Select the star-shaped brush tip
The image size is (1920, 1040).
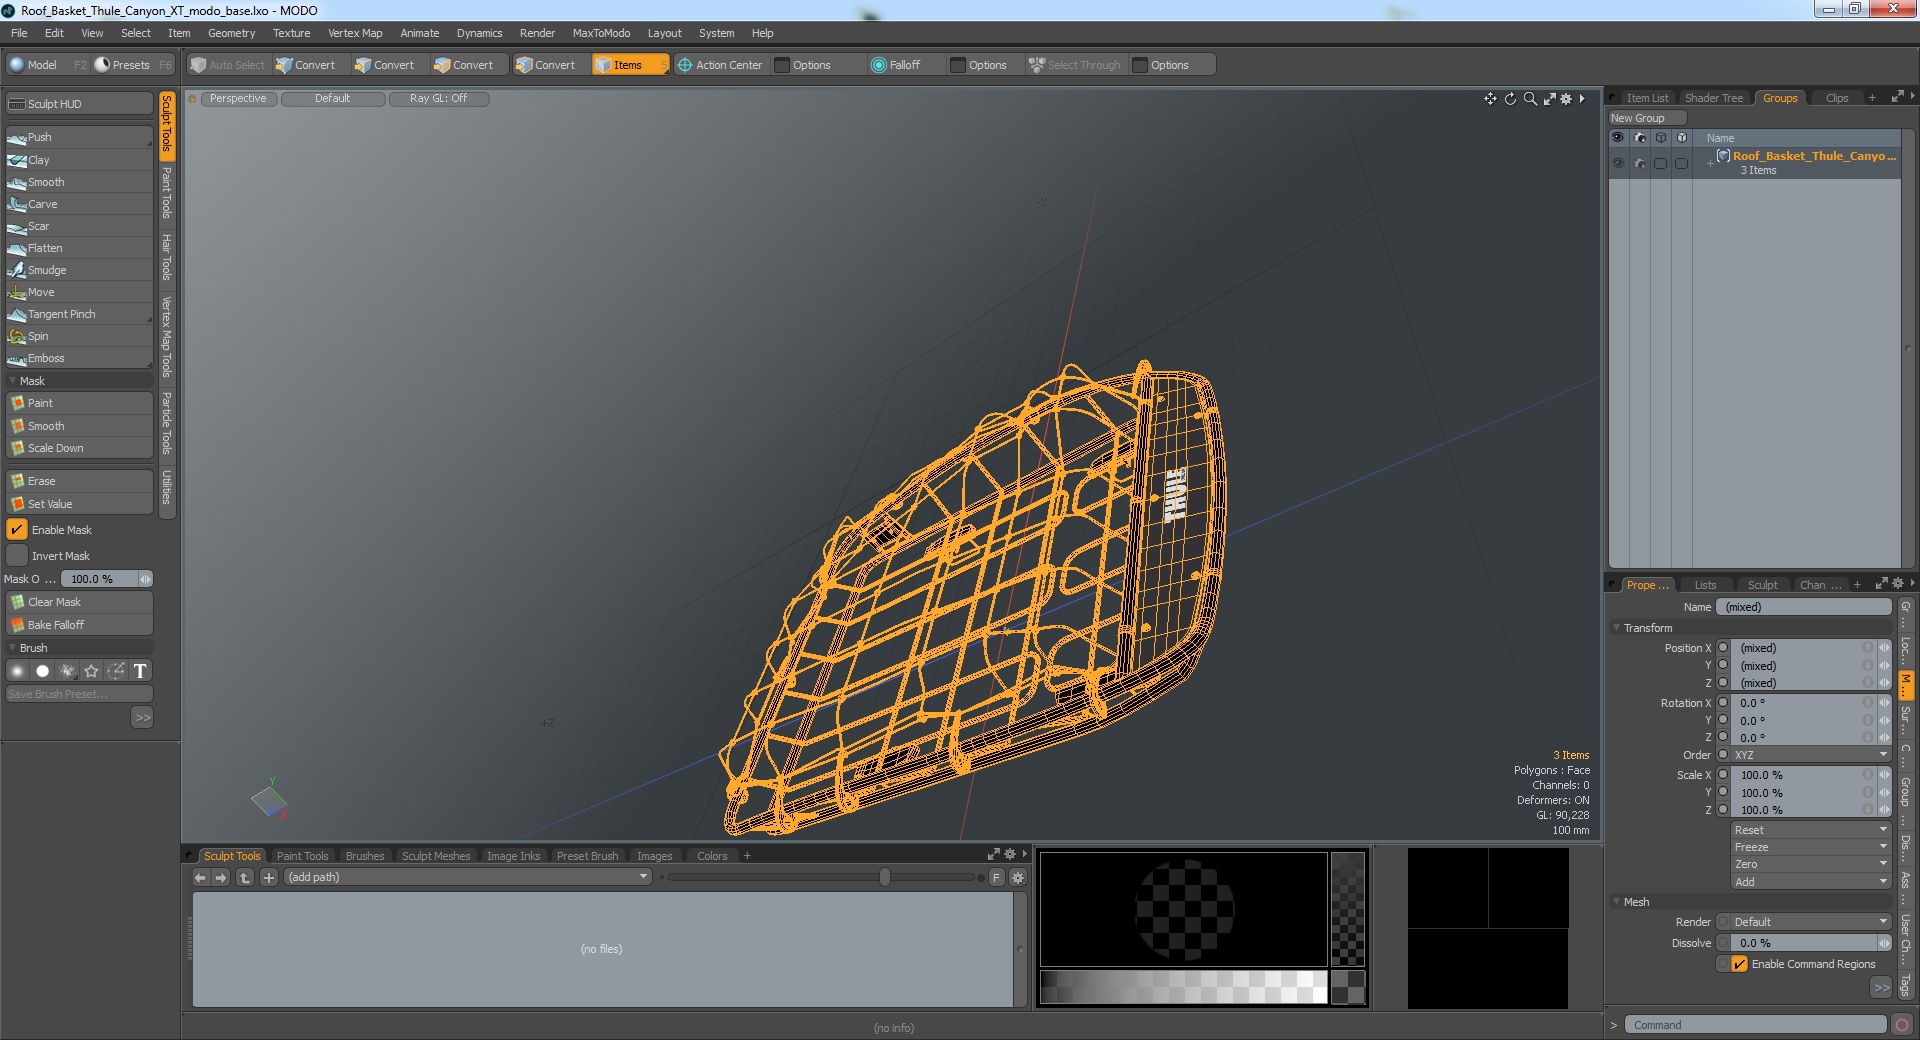pos(91,671)
